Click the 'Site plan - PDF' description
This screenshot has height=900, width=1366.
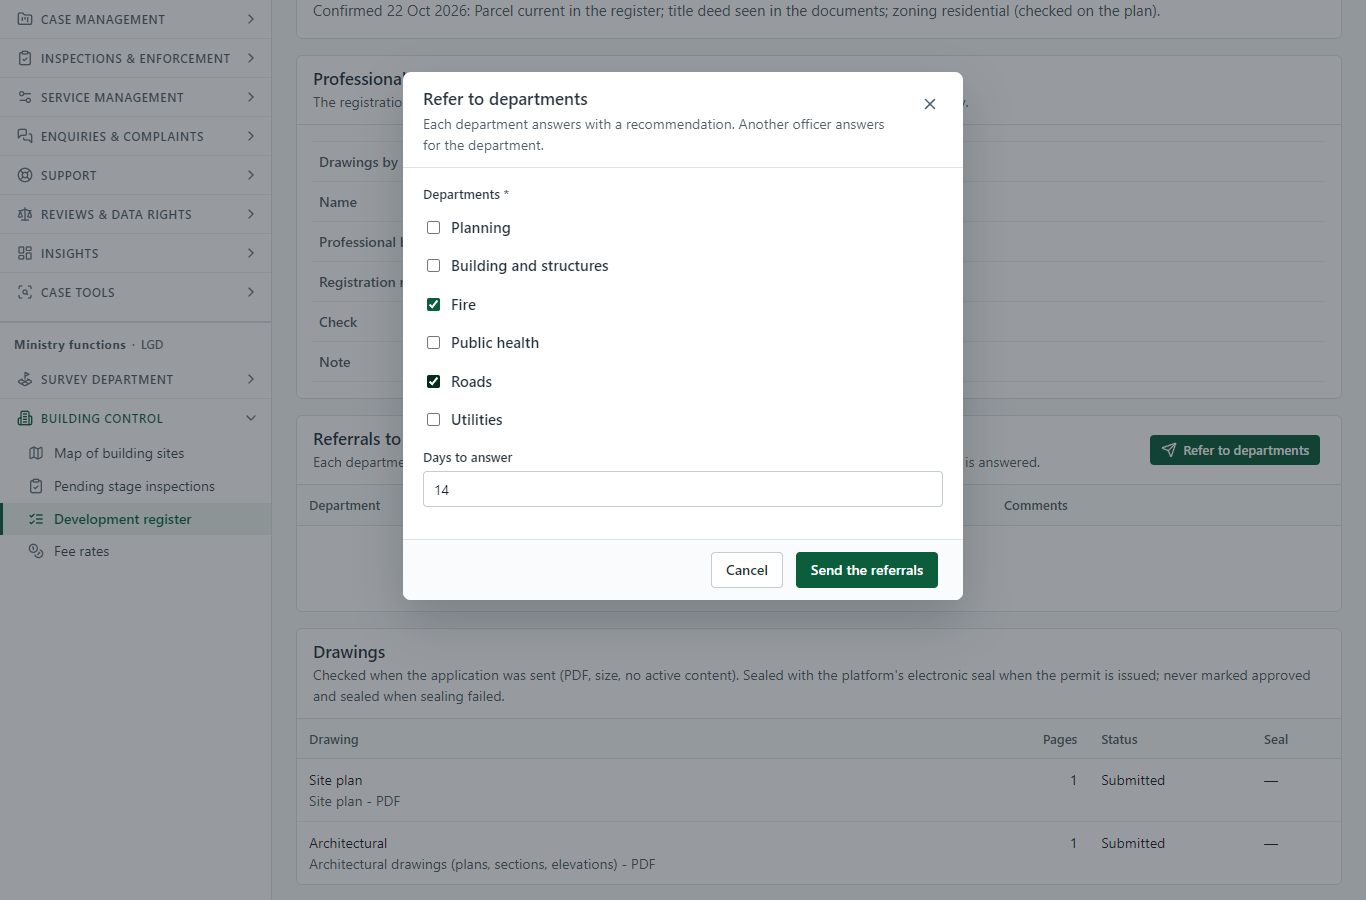pyautogui.click(x=355, y=801)
